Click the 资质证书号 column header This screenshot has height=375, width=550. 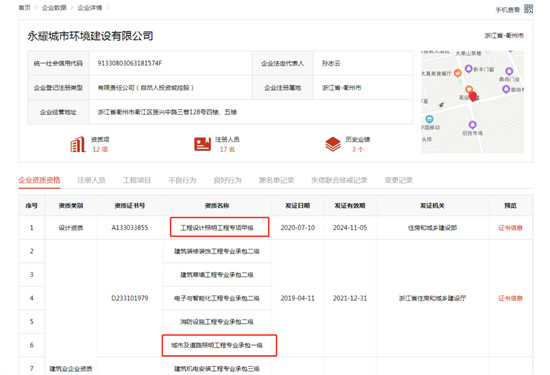(130, 206)
